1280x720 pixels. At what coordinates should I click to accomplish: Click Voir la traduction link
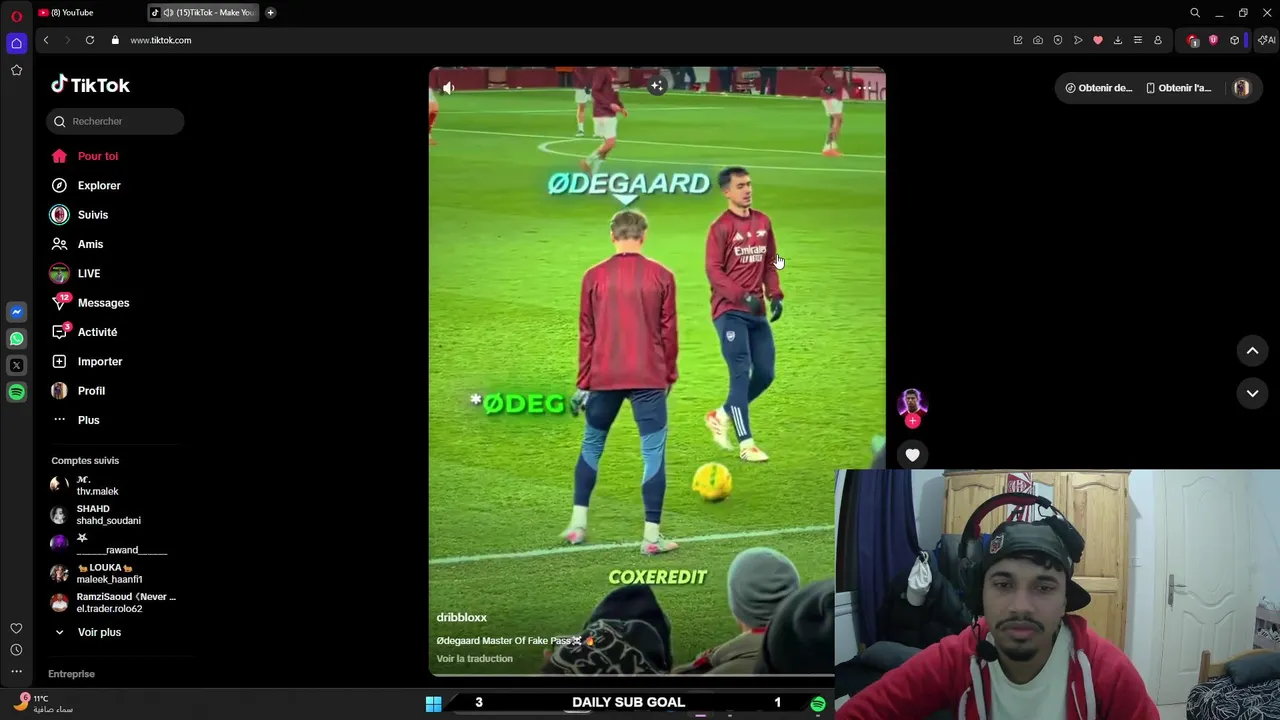click(x=474, y=658)
